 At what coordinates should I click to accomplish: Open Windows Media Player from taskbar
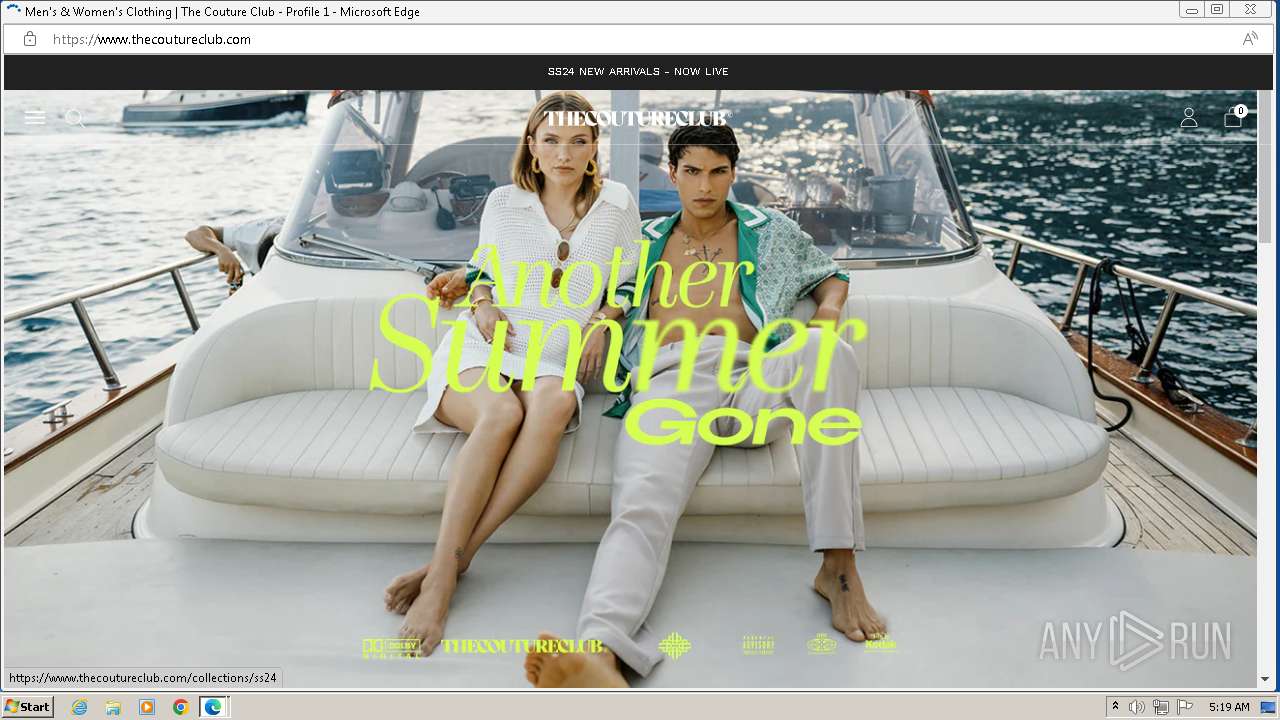[x=147, y=707]
